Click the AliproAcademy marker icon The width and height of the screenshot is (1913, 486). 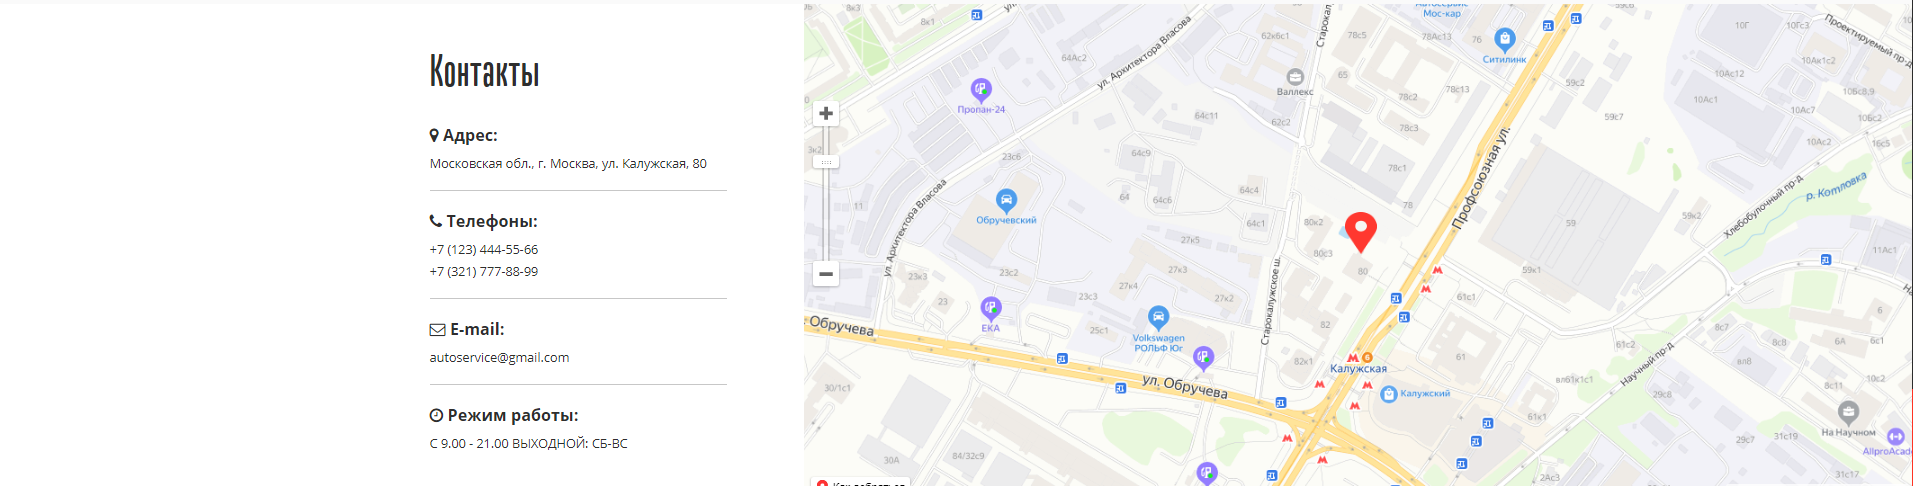1895,436
